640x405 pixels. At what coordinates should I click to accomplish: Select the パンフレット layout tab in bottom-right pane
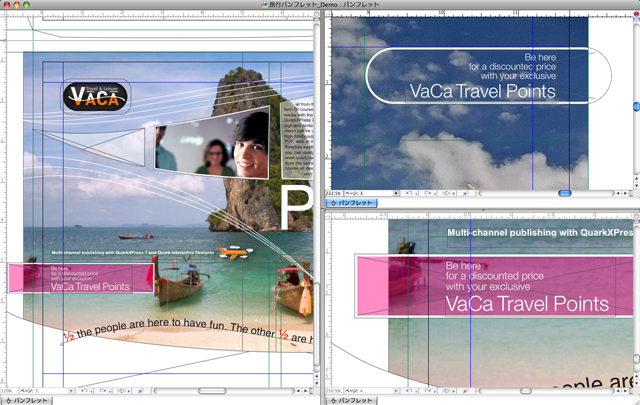pos(351,401)
